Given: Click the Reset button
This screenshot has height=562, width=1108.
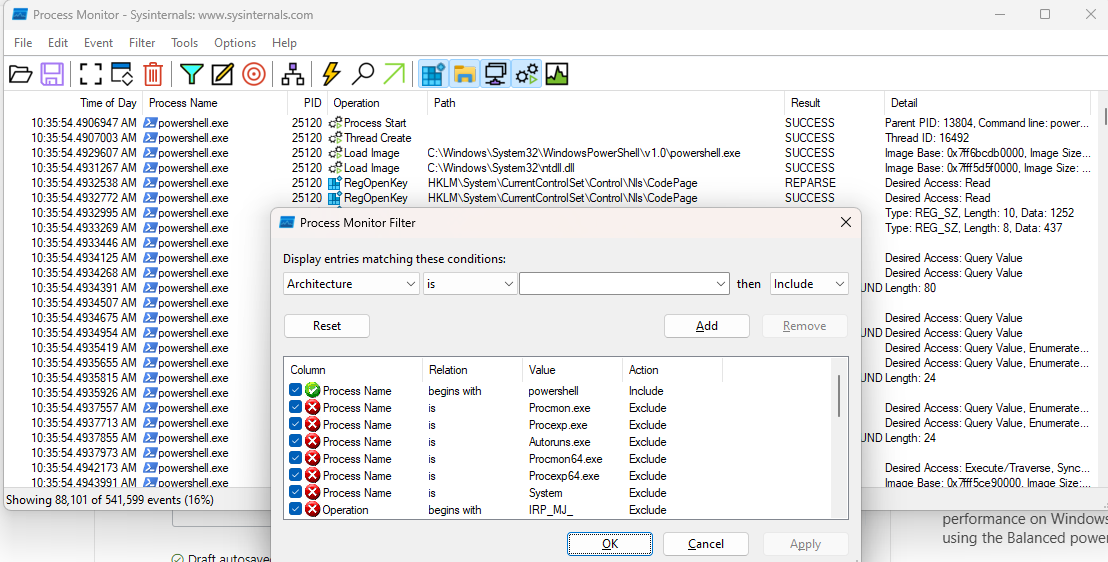Looking at the screenshot, I should (x=326, y=326).
